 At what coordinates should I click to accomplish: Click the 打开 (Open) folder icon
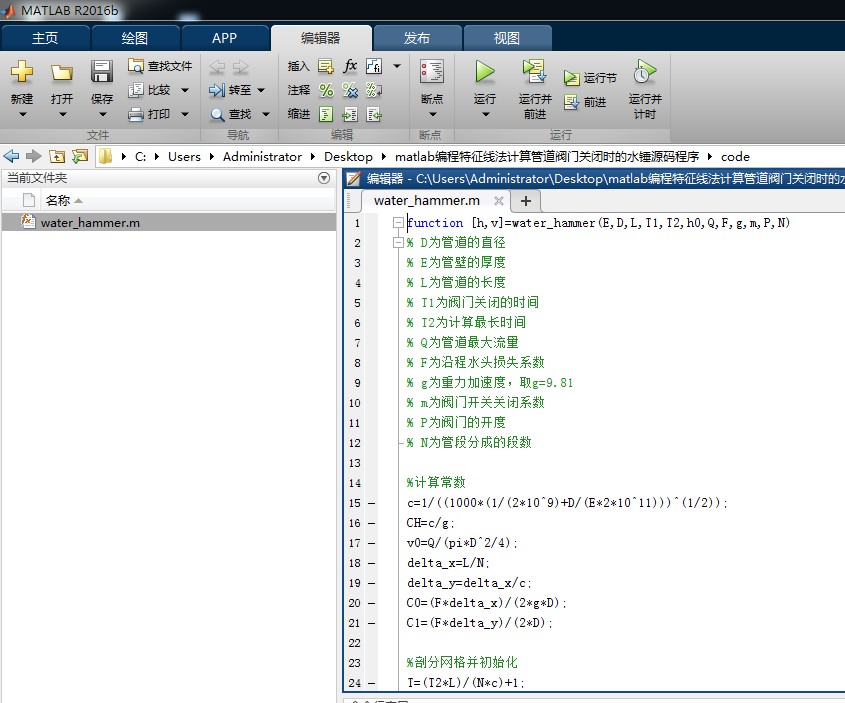click(x=62, y=72)
